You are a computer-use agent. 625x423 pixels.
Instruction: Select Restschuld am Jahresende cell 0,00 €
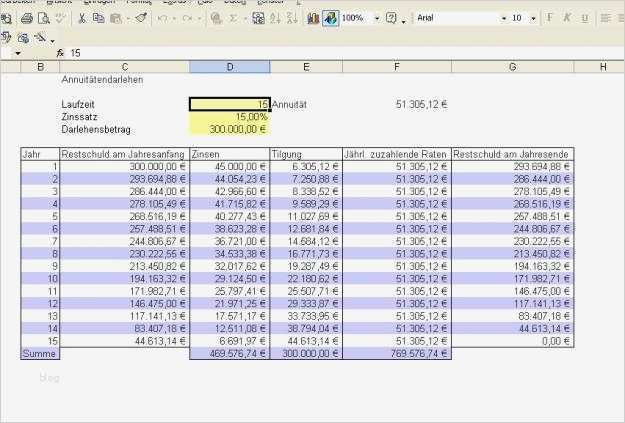[x=513, y=341]
